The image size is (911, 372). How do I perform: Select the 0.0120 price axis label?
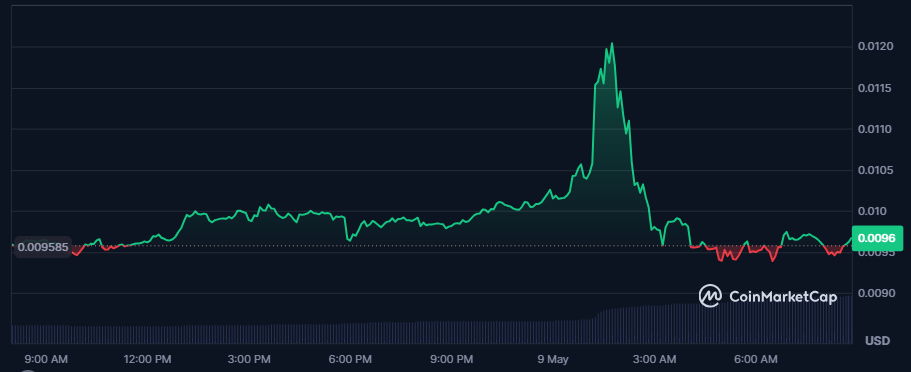875,46
